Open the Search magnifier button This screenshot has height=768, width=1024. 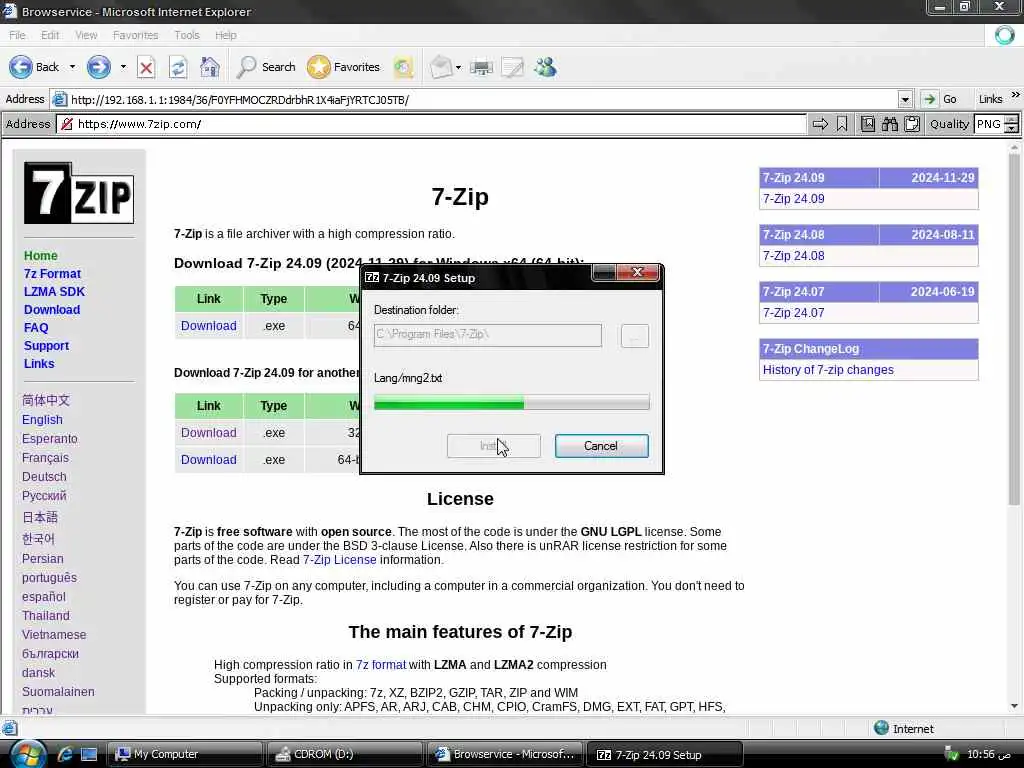[x=266, y=67]
